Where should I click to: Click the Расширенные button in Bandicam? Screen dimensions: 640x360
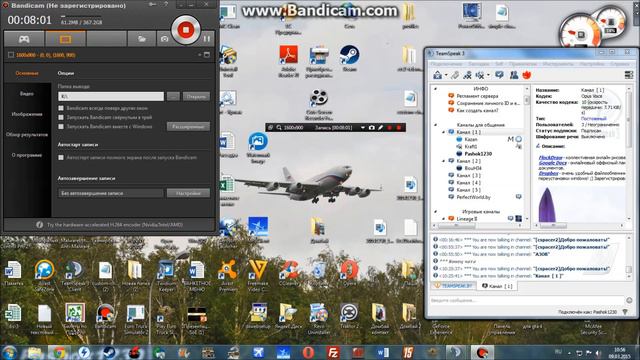(188, 127)
